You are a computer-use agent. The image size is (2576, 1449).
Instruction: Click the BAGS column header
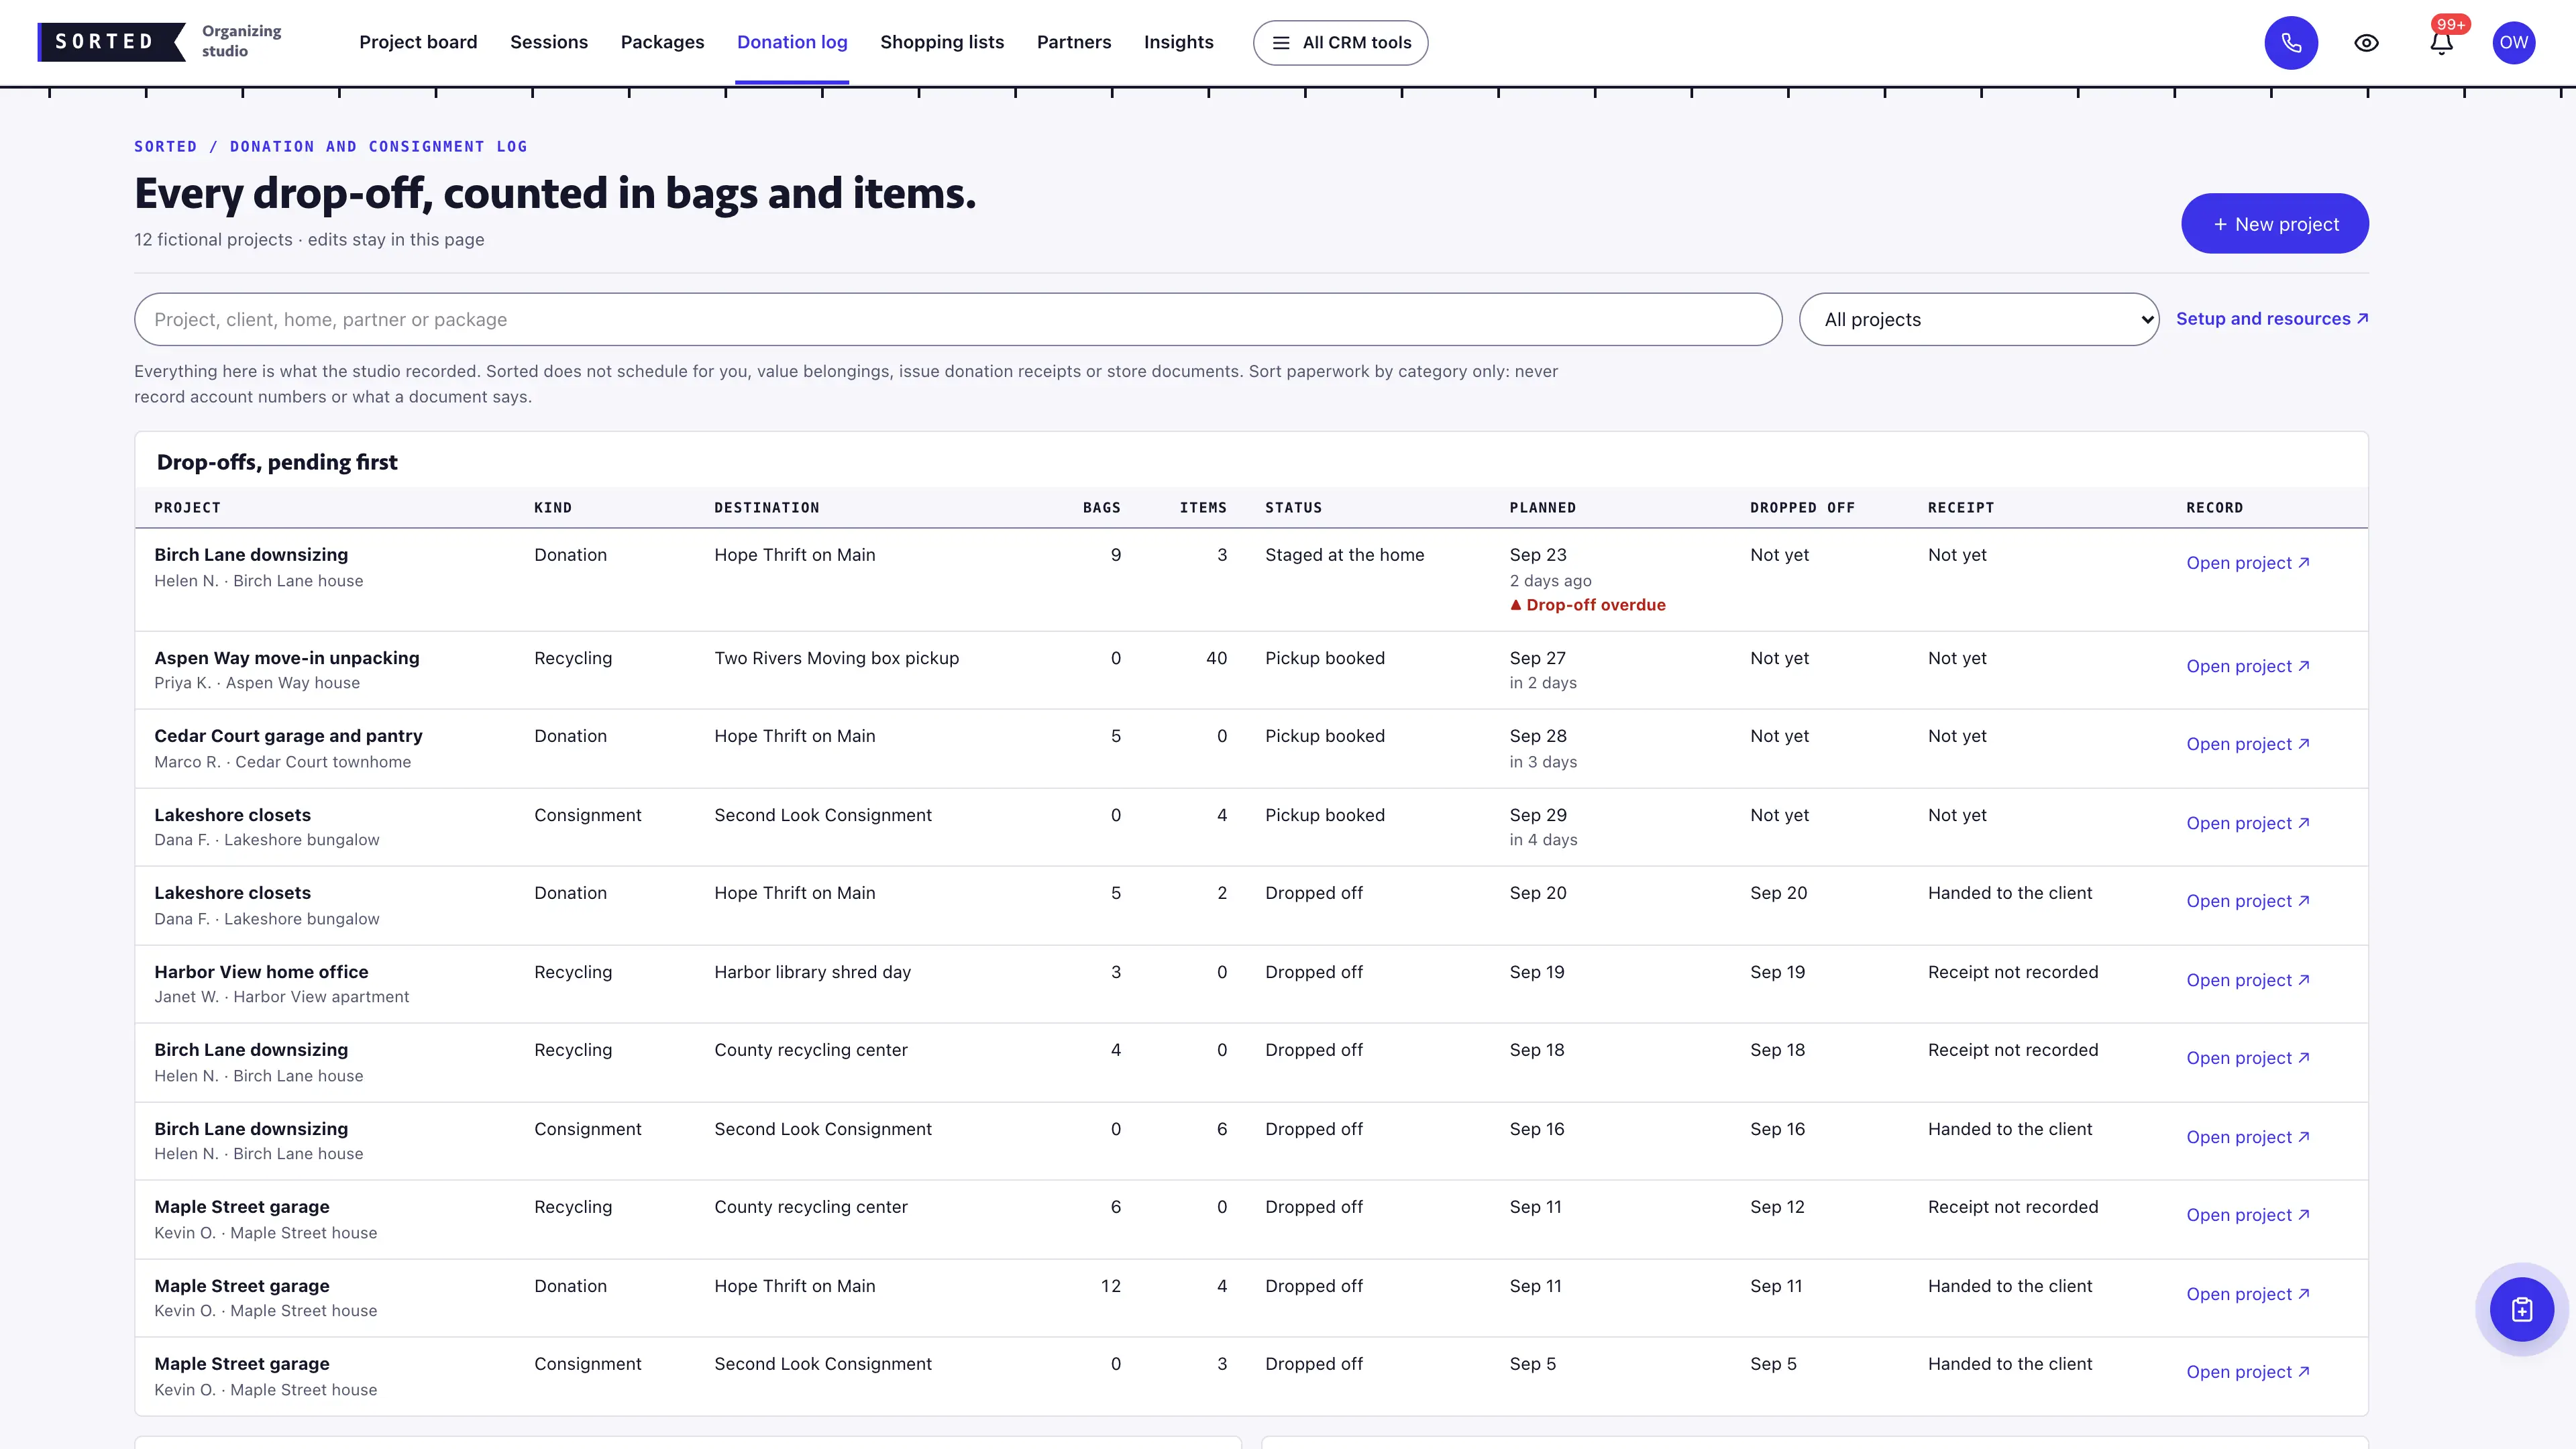(1101, 508)
